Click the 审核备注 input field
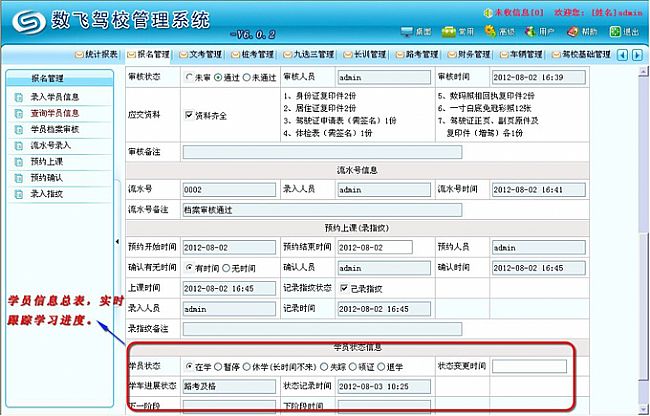The width and height of the screenshot is (650, 416). 322,152
